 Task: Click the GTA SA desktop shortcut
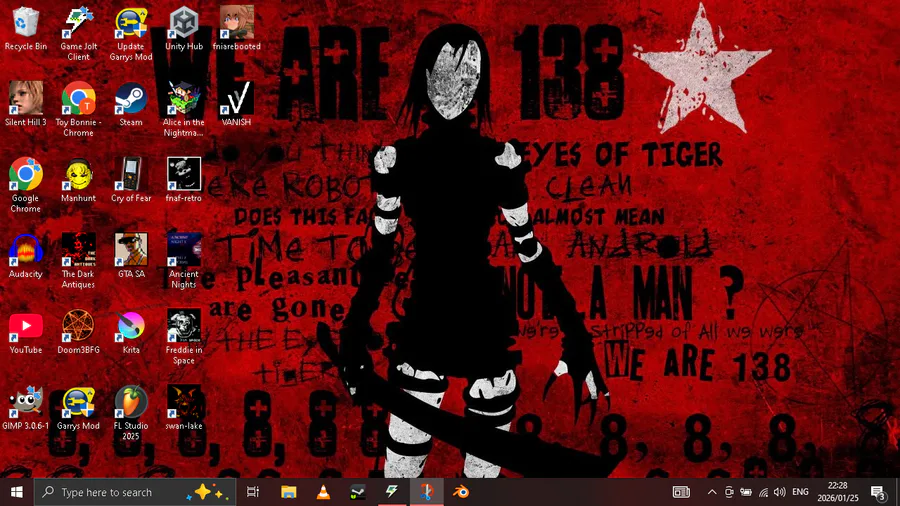click(131, 256)
